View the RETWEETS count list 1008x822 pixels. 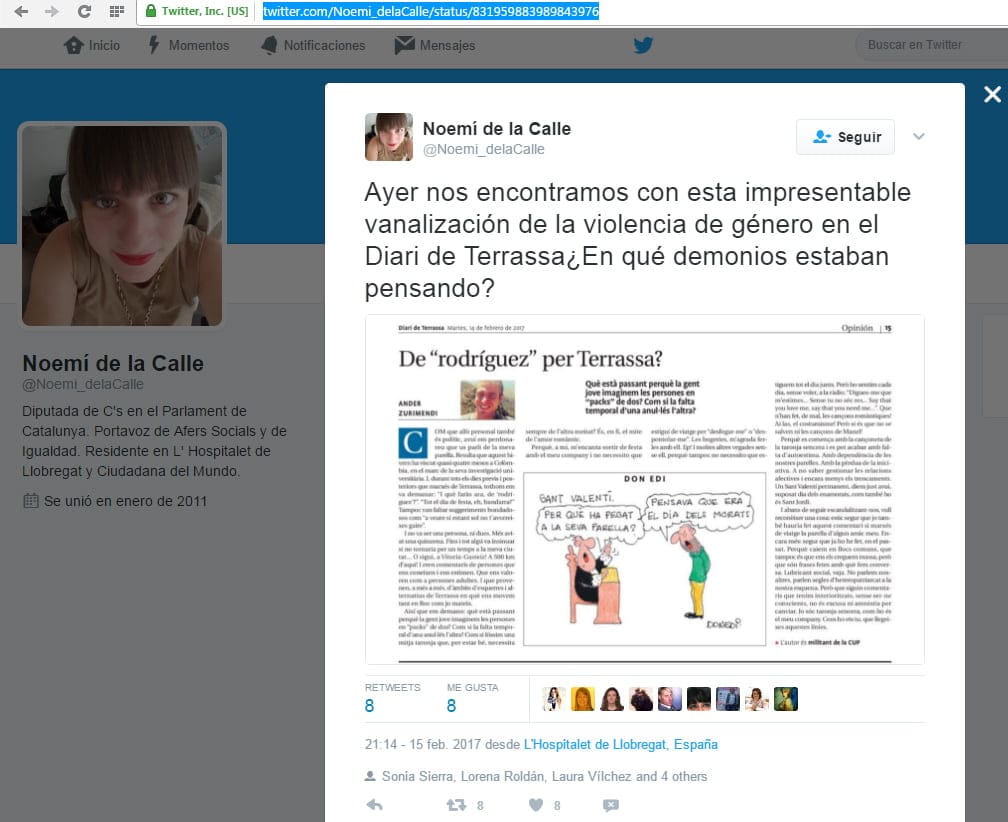coord(392,698)
